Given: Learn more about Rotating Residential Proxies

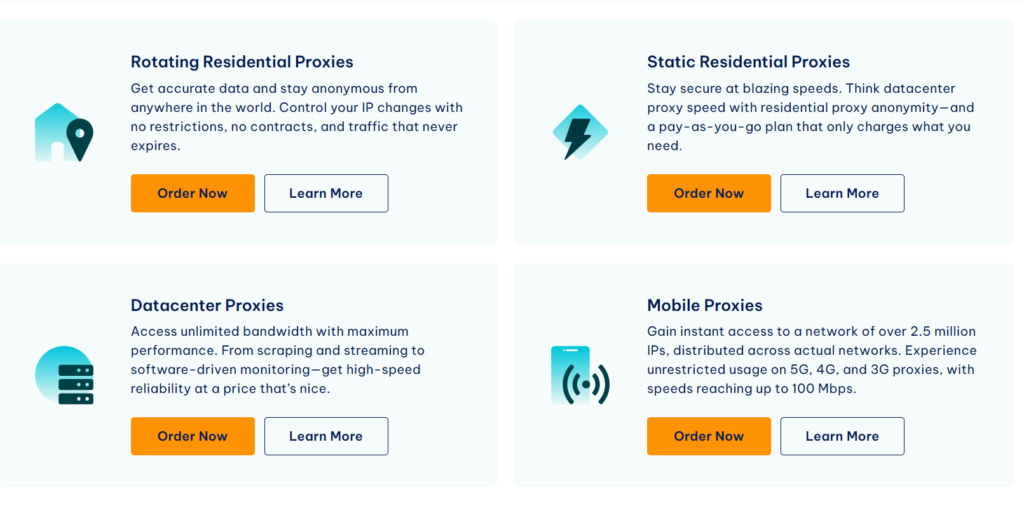Looking at the screenshot, I should click(x=326, y=193).
